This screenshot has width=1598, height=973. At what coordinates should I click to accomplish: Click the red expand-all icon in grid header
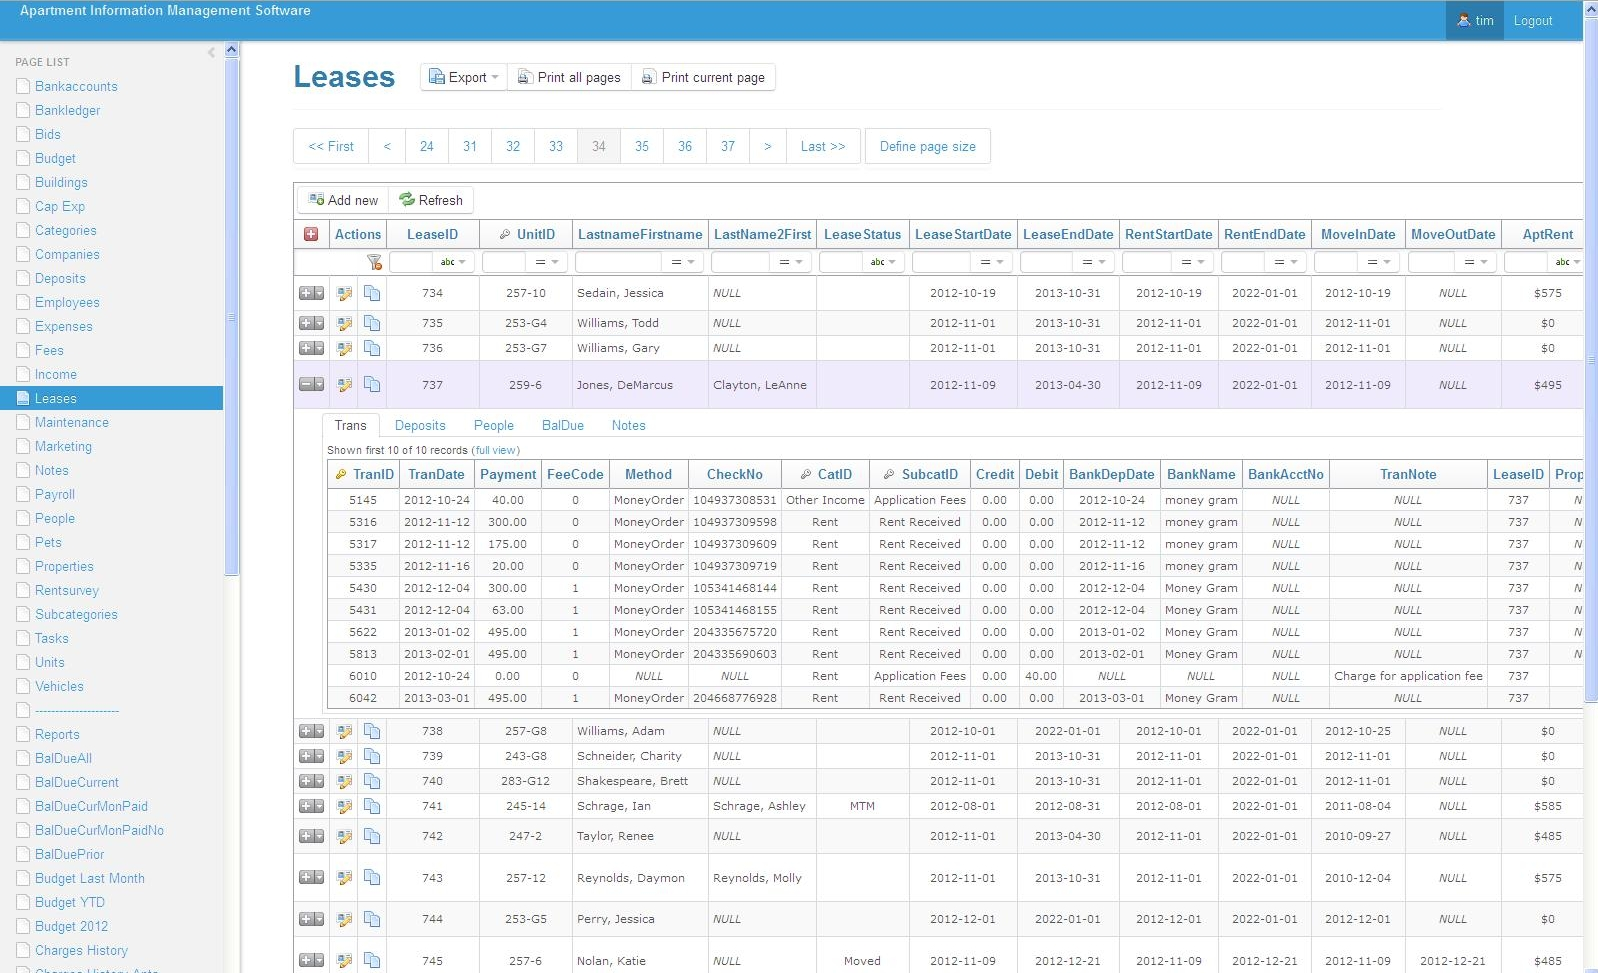311,234
